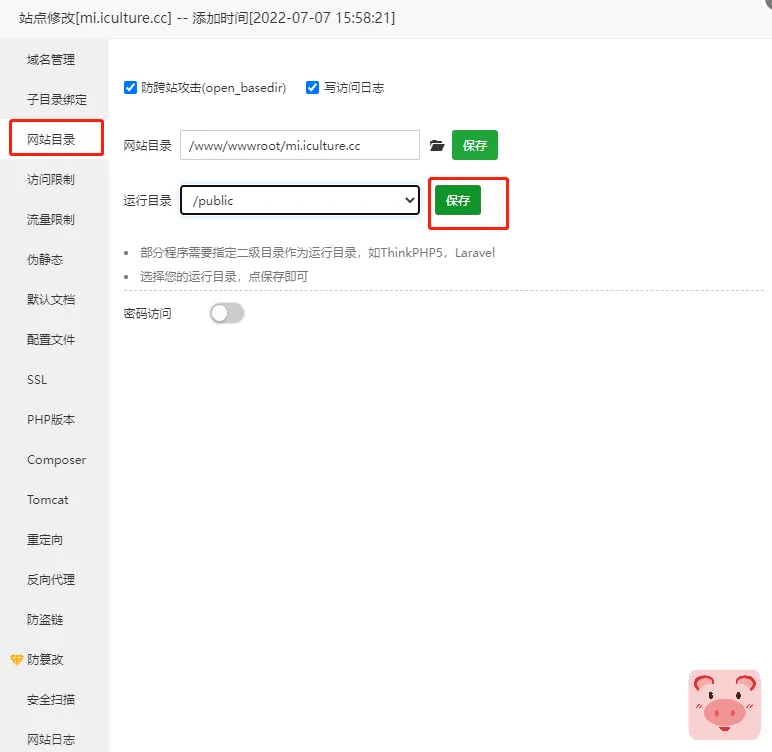Toggle 写访问日志 checkbox
Screen dimensions: 772x752
[312, 88]
